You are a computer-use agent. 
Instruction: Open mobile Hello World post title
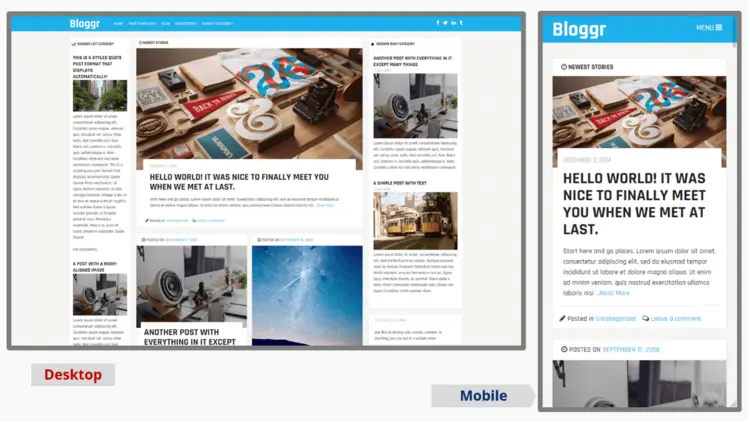[634, 204]
